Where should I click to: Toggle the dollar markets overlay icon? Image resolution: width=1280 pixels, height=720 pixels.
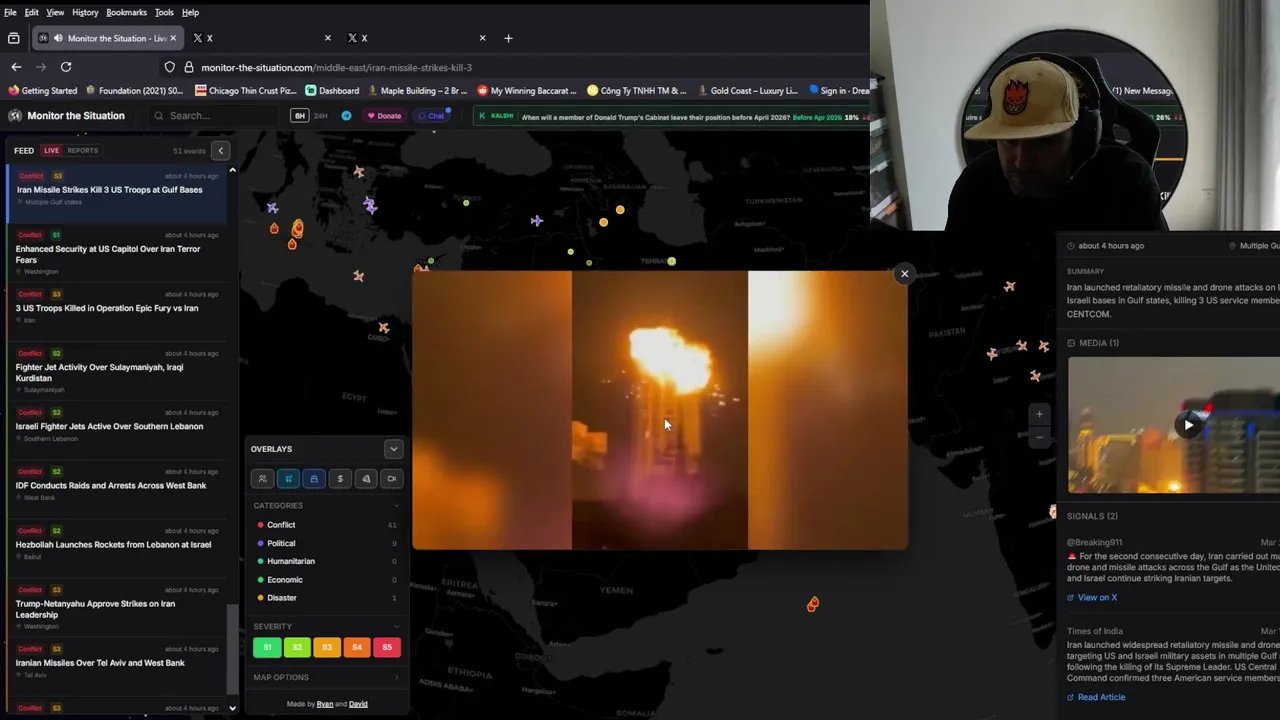coord(340,479)
